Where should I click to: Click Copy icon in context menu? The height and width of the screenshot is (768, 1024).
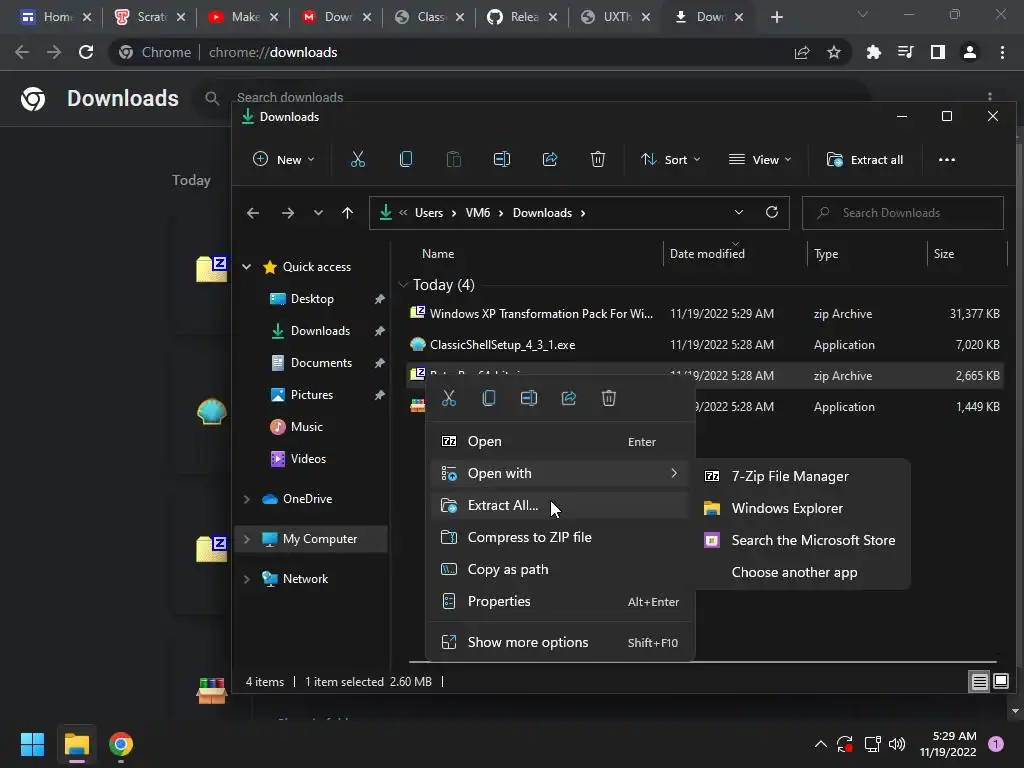488,398
